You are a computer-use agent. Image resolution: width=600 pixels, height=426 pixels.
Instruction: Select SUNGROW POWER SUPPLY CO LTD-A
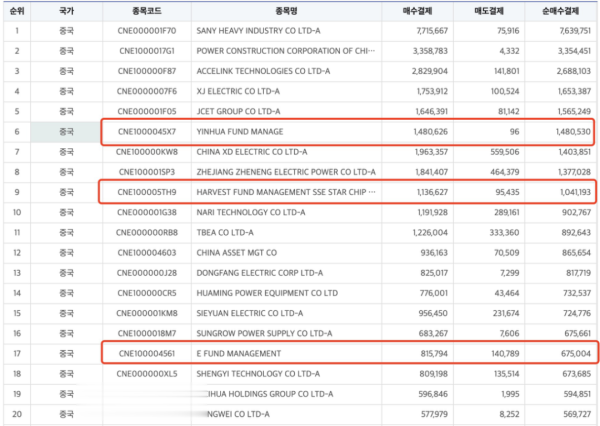pos(264,333)
